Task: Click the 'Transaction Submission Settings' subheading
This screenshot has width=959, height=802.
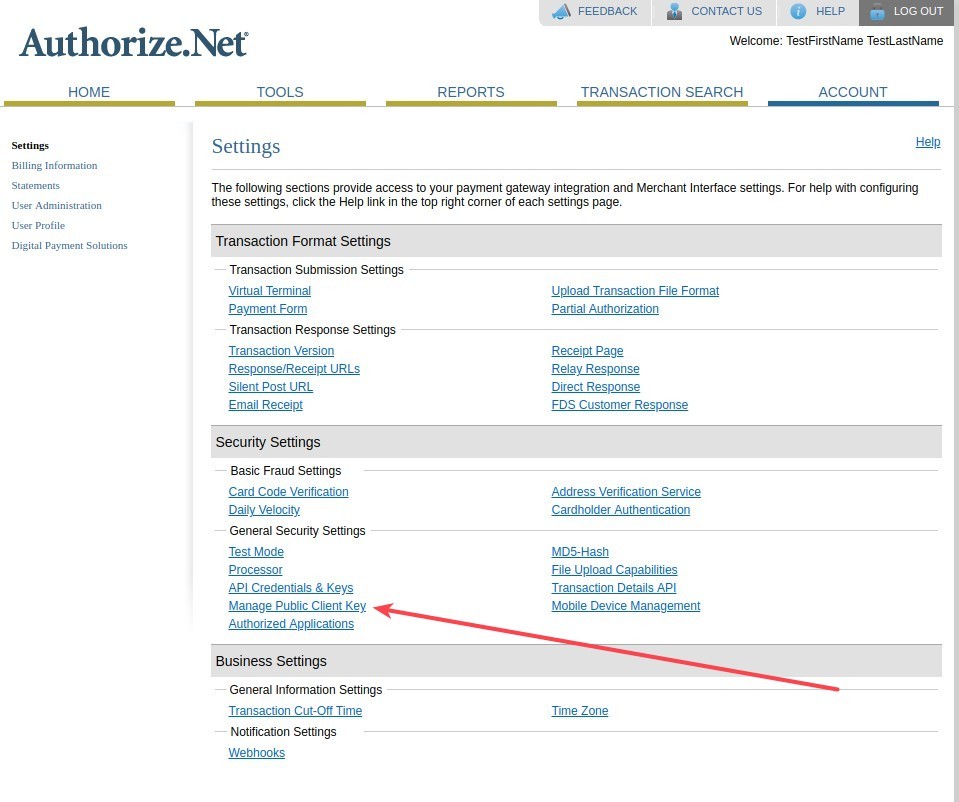Action: pyautogui.click(x=316, y=270)
